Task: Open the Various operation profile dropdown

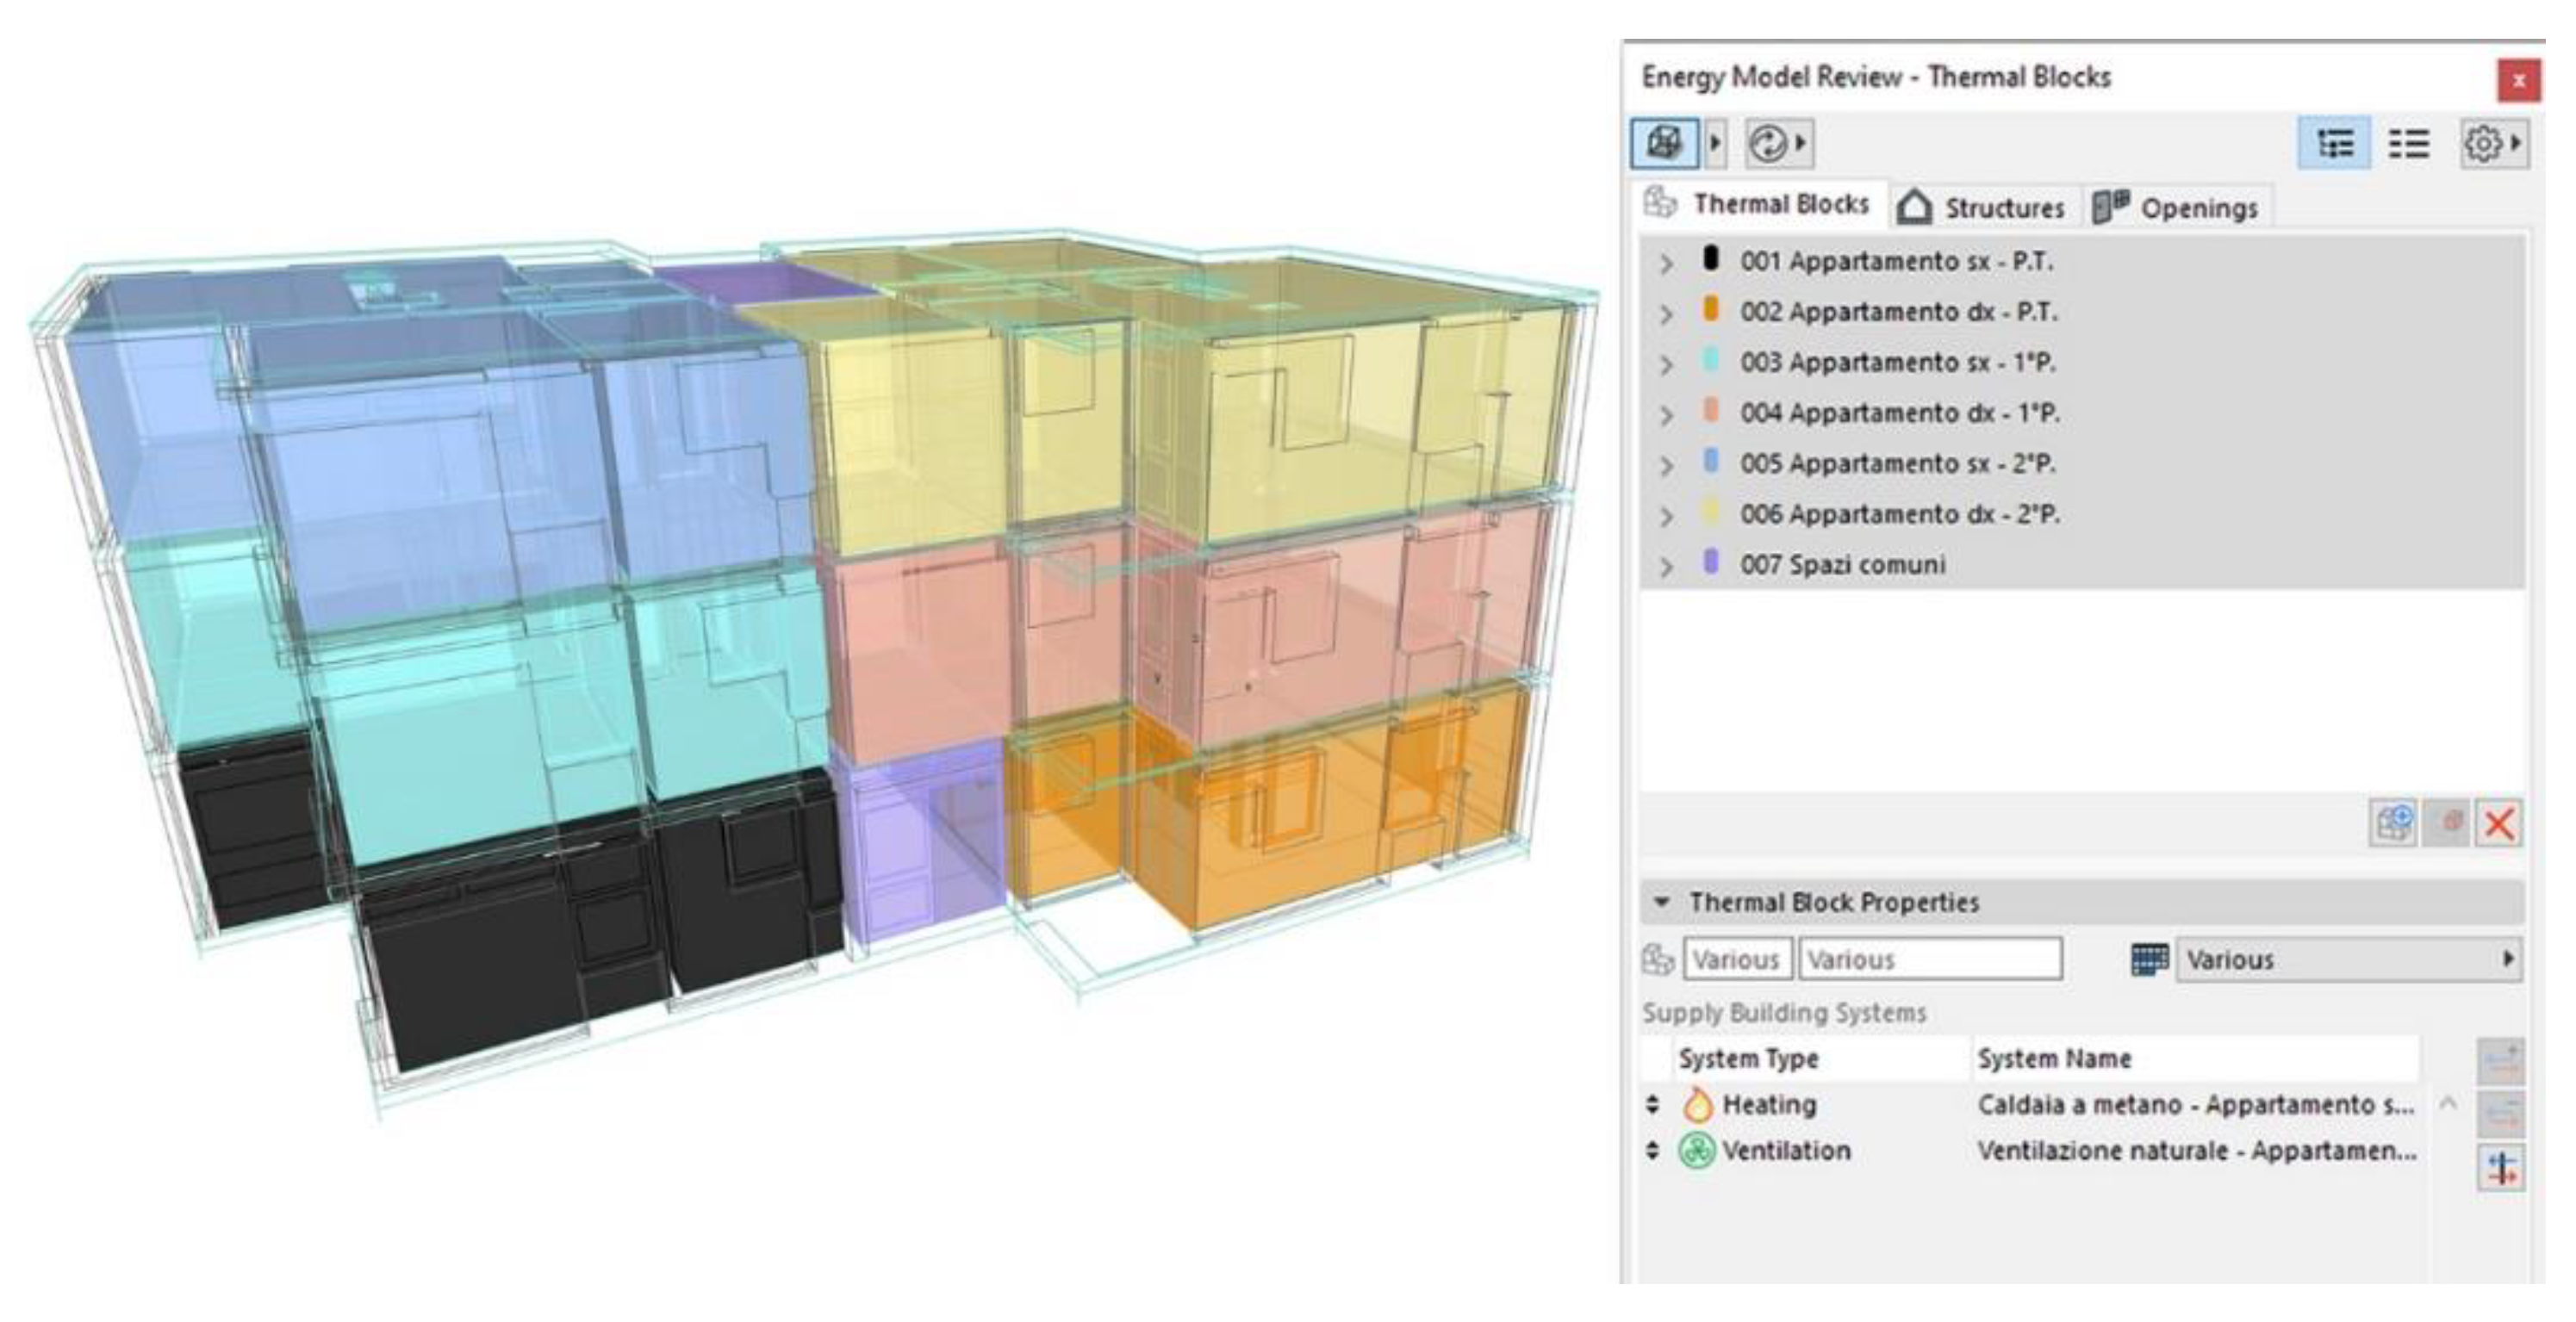Action: (x=2347, y=959)
